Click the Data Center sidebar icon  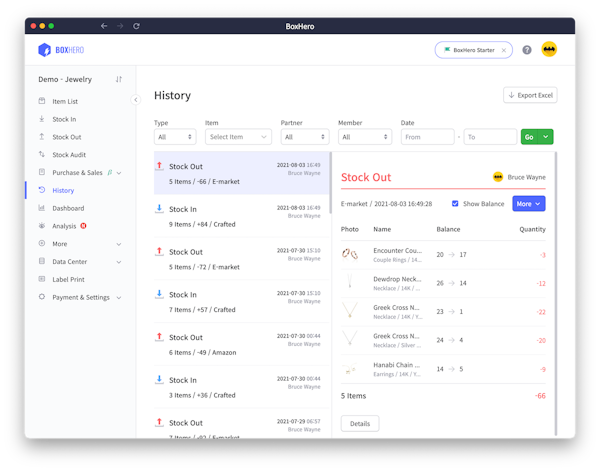[42, 261]
